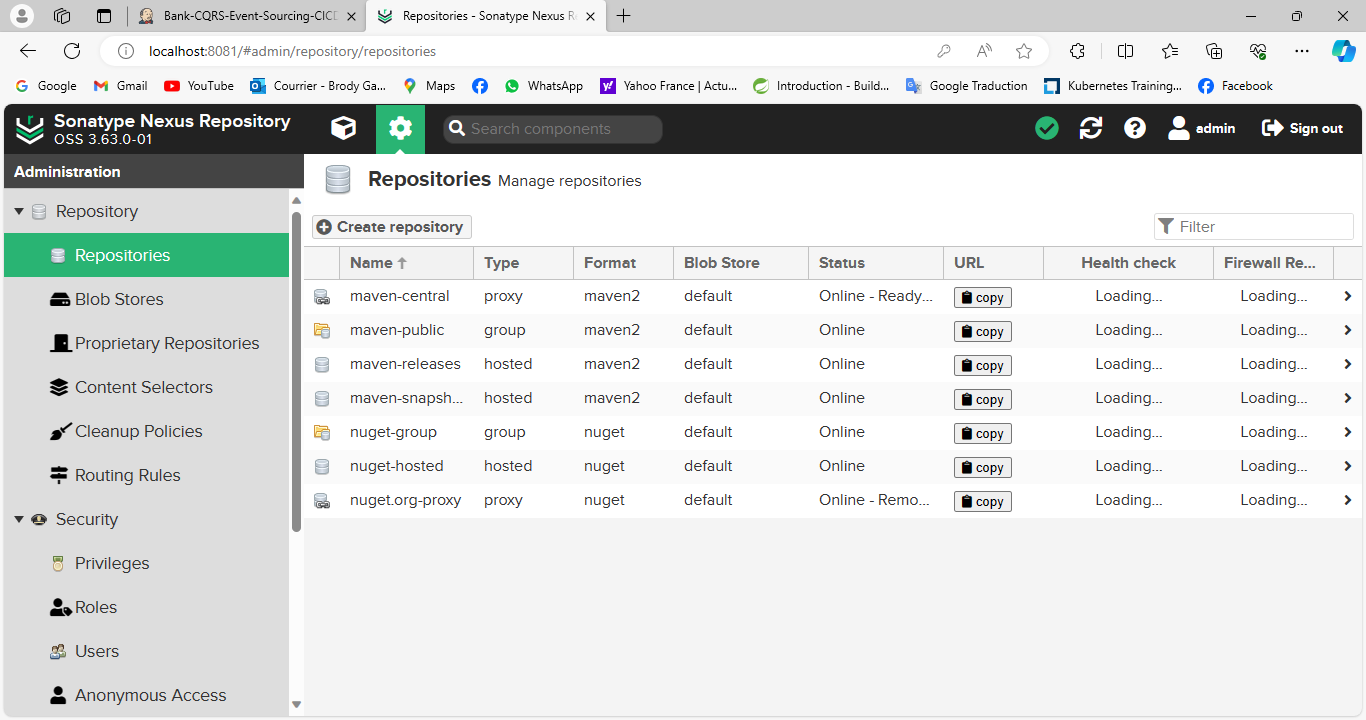Sort by Blob Store column header
The width and height of the screenshot is (1366, 720).
741,263
